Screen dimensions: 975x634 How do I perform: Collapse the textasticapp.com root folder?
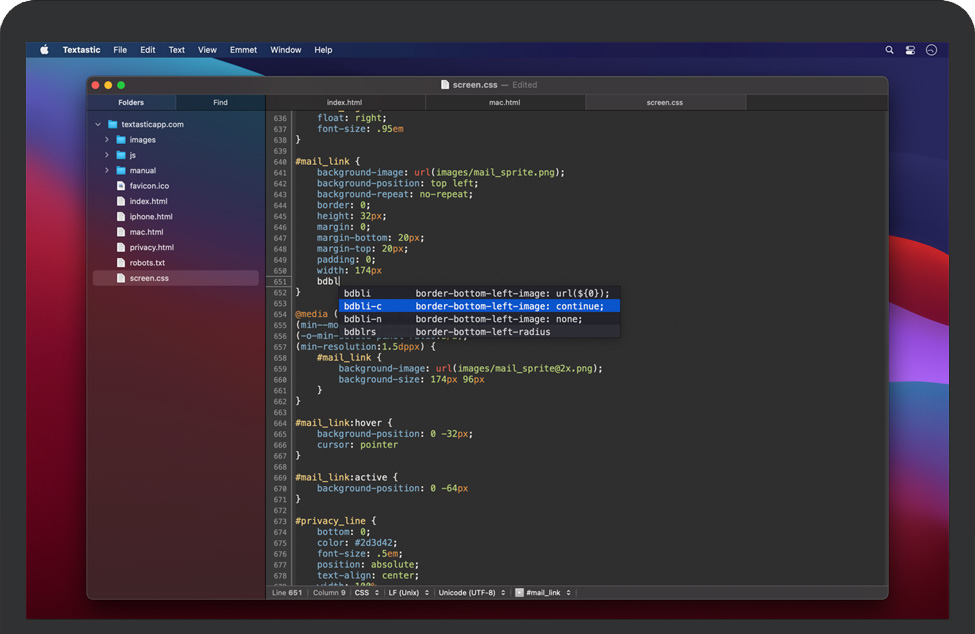point(98,125)
